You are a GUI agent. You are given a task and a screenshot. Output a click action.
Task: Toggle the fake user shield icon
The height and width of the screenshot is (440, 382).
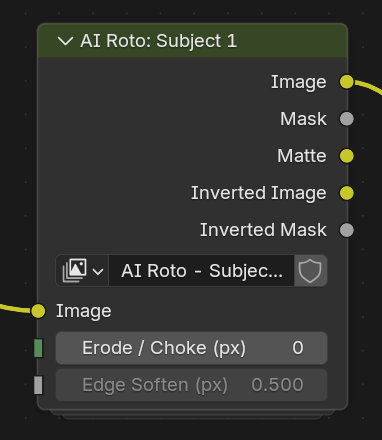click(310, 271)
